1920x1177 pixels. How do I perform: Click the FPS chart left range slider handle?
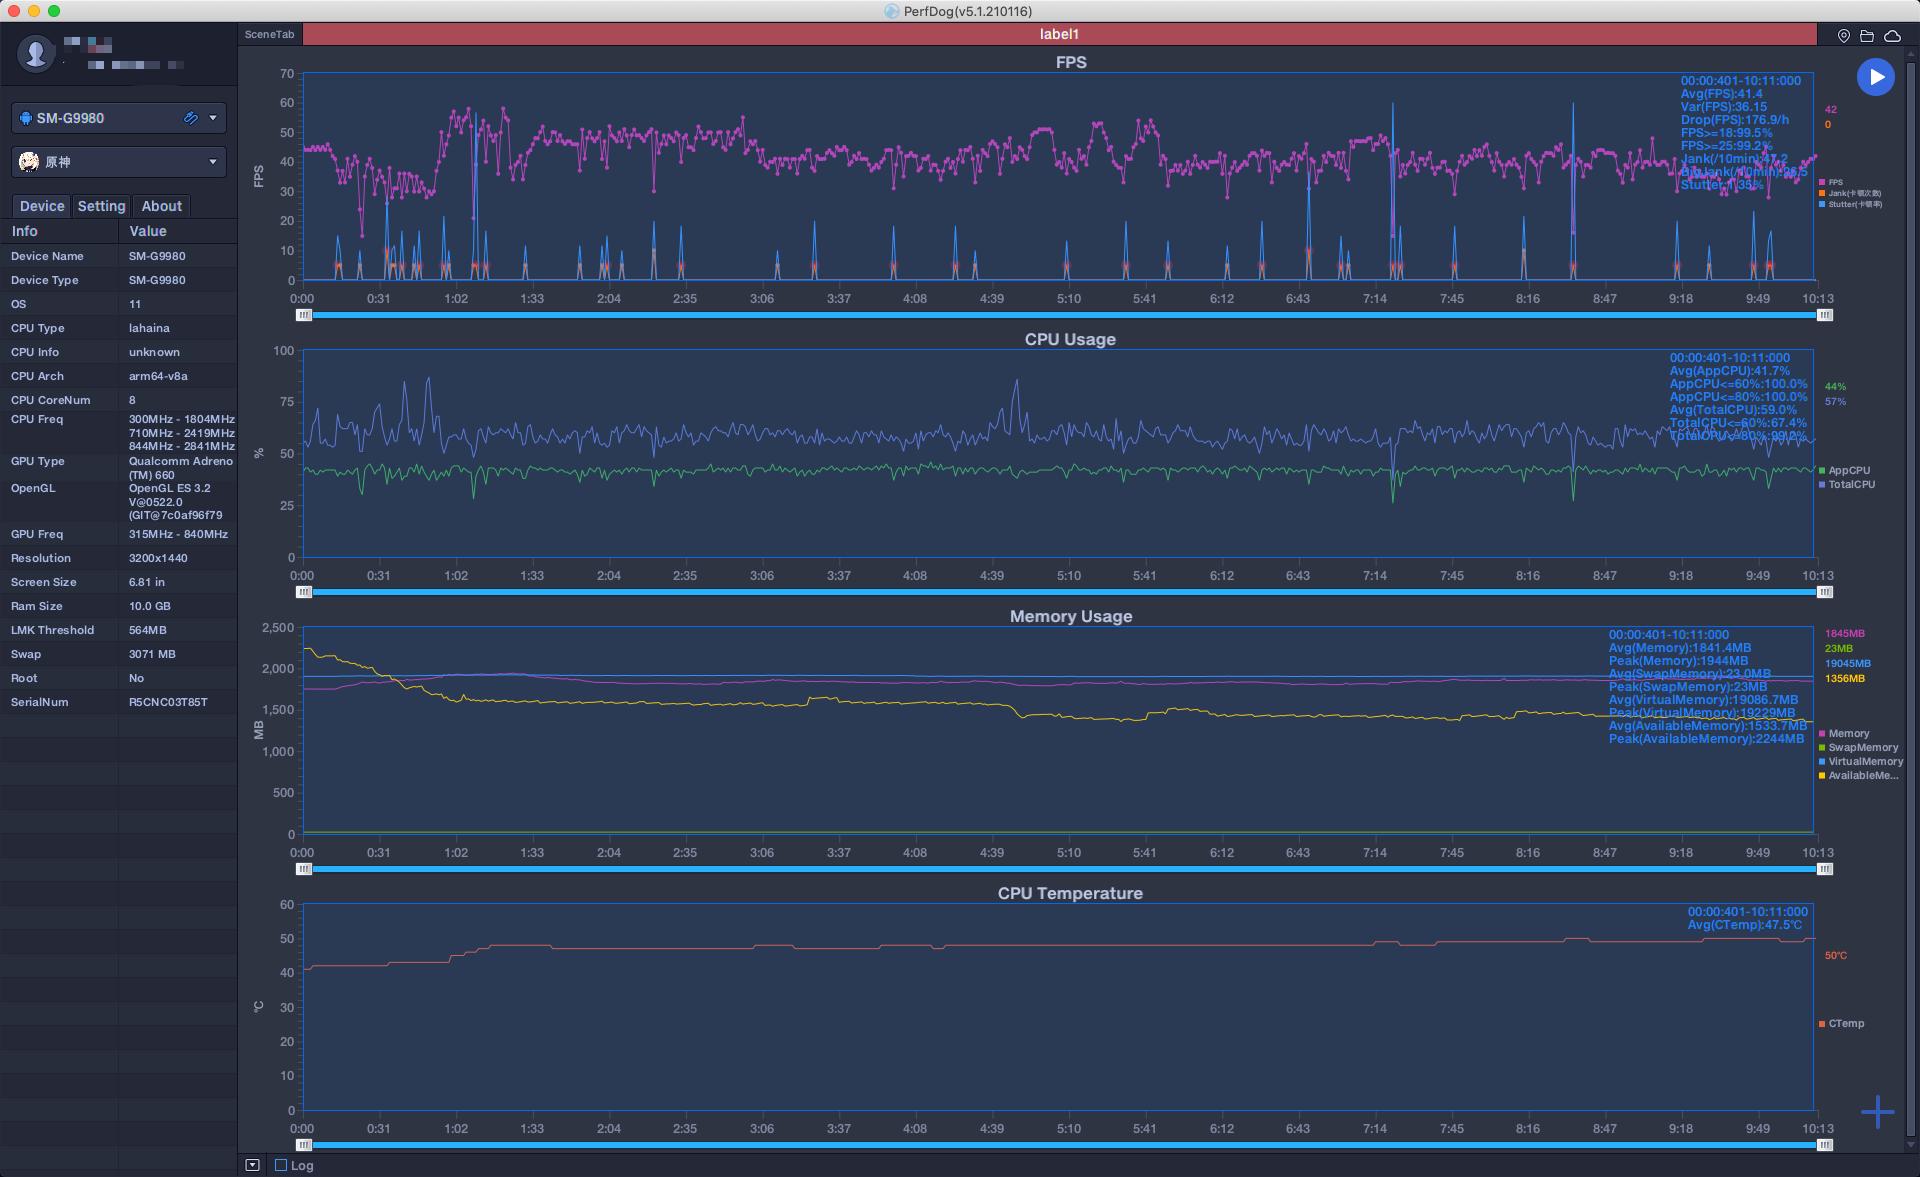[304, 315]
